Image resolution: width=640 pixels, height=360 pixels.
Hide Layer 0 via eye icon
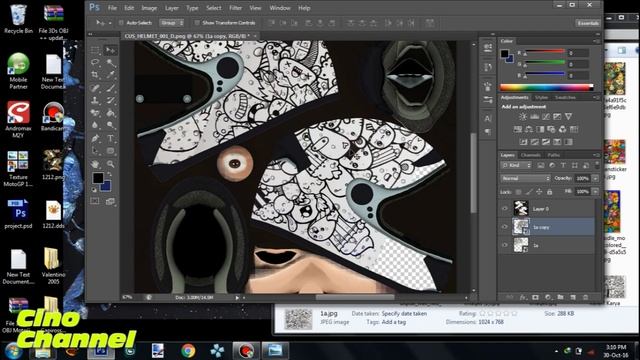[504, 209]
